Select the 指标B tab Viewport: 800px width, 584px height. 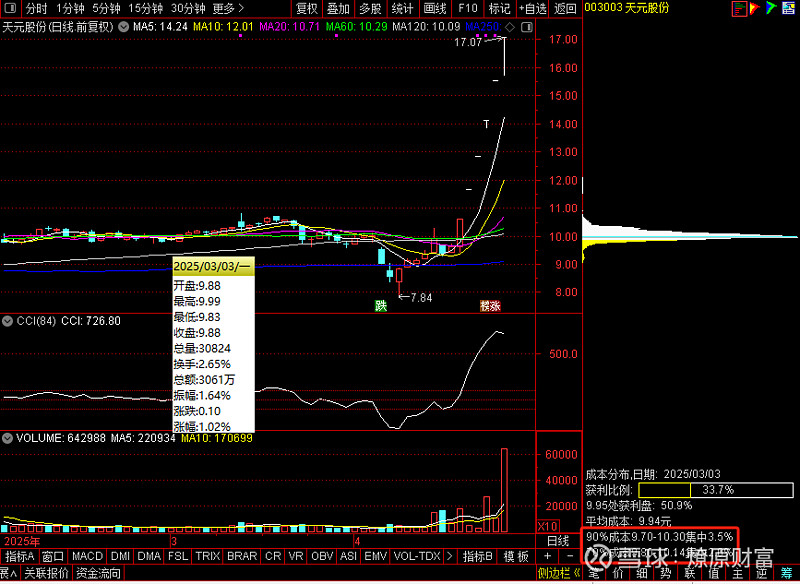[478, 556]
